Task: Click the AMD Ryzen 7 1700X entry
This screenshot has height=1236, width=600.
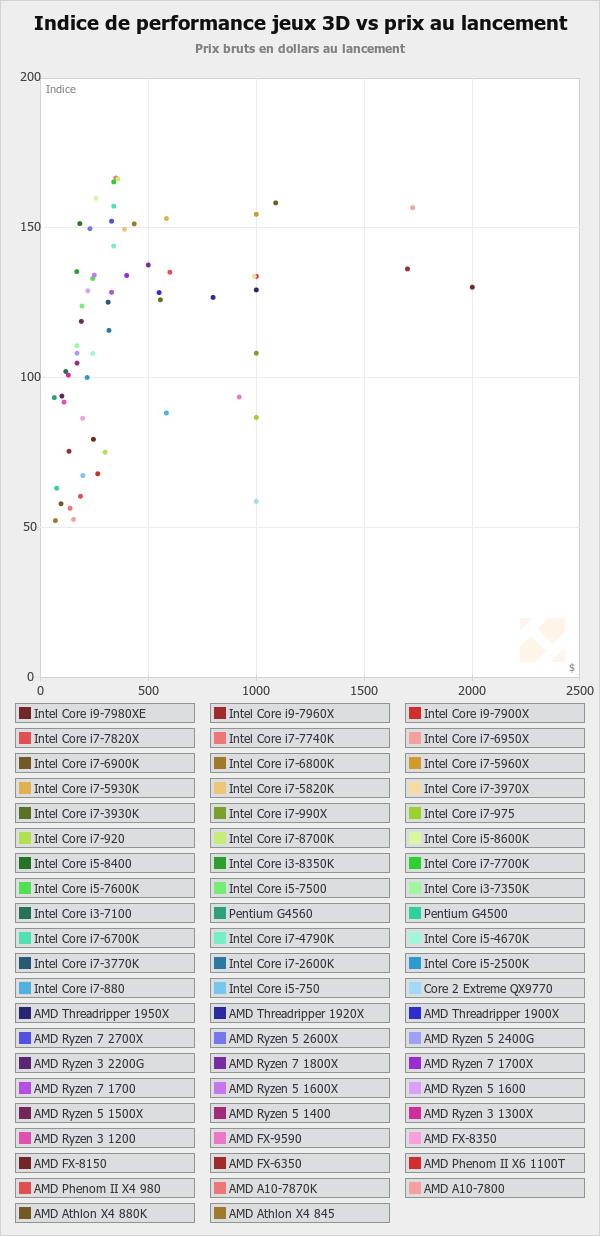Action: pos(495,1063)
